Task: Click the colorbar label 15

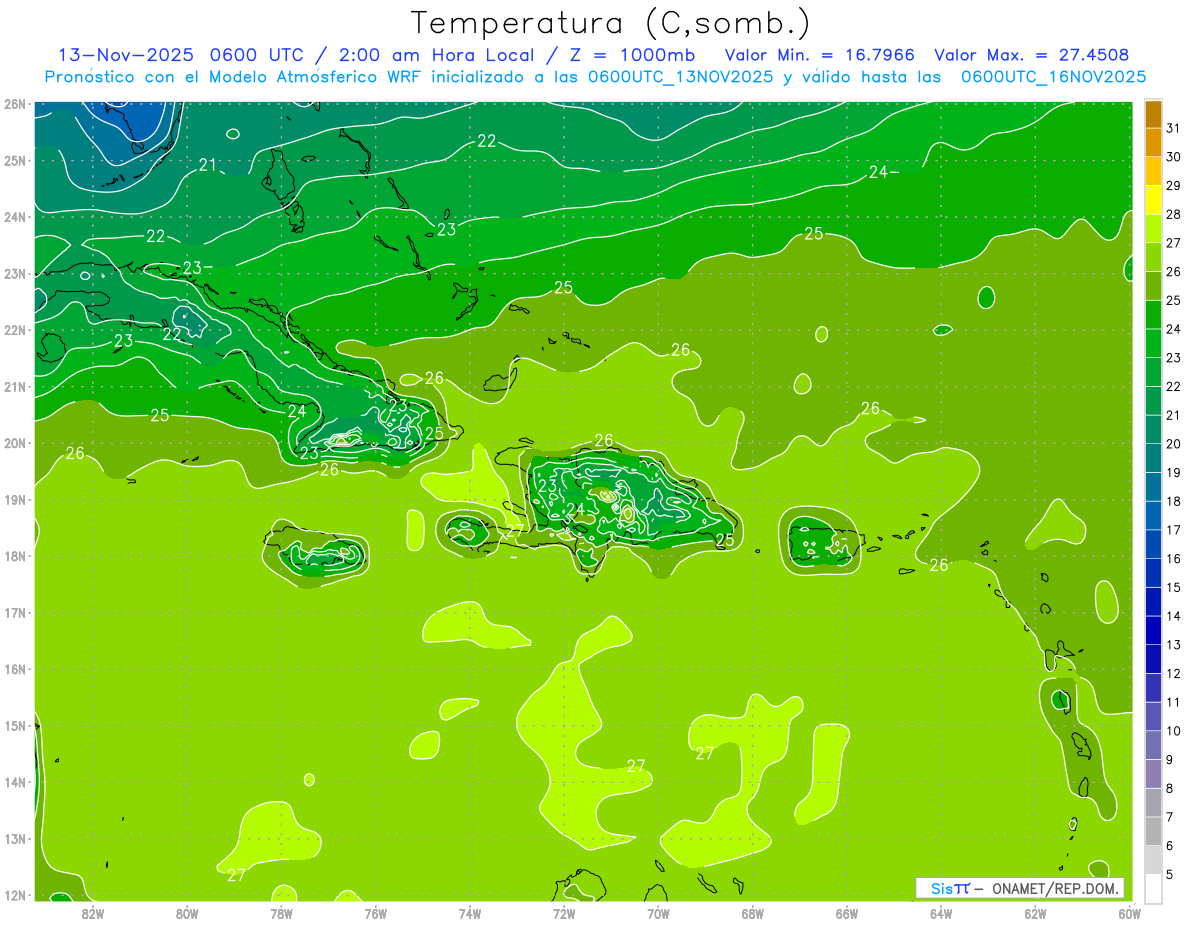Action: [1174, 588]
